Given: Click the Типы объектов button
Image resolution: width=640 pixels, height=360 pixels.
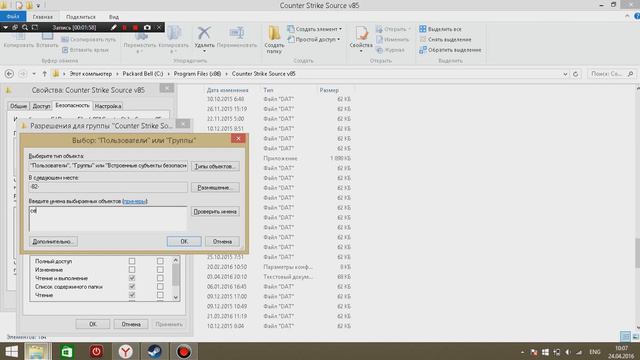Looking at the screenshot, I should [215, 167].
